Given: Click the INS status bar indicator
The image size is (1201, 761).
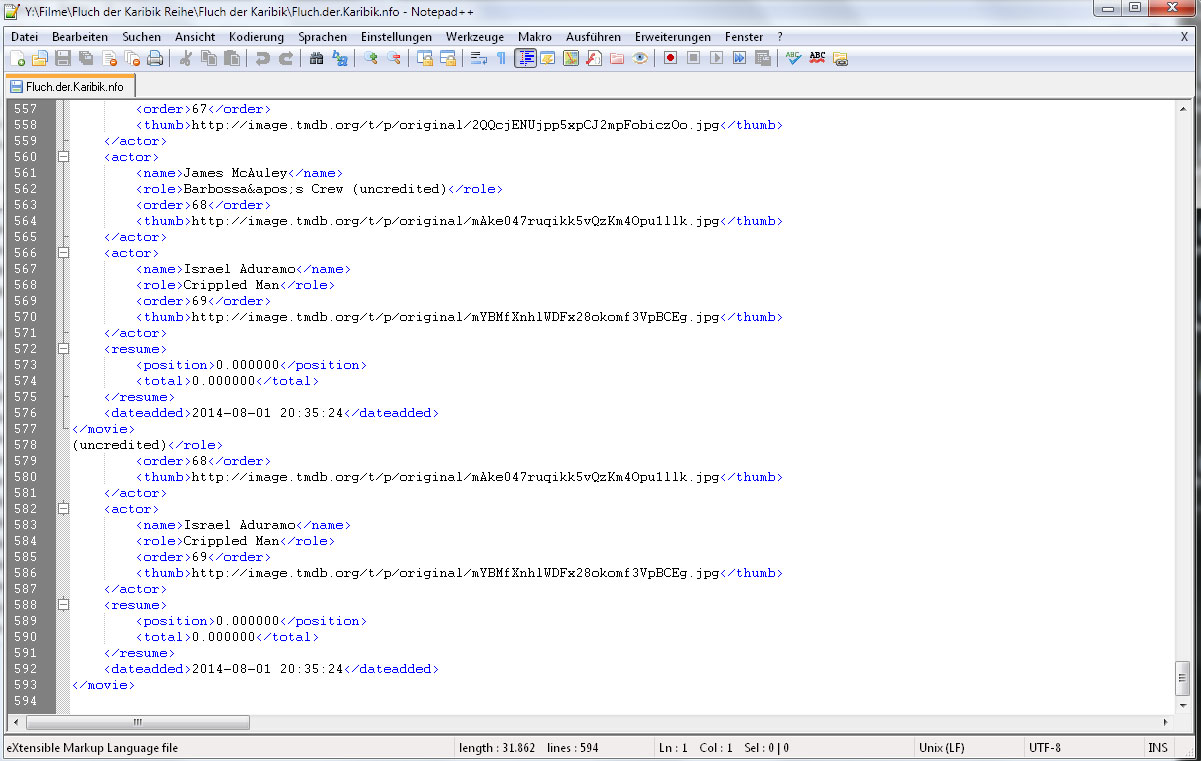Looking at the screenshot, I should pos(1158,748).
